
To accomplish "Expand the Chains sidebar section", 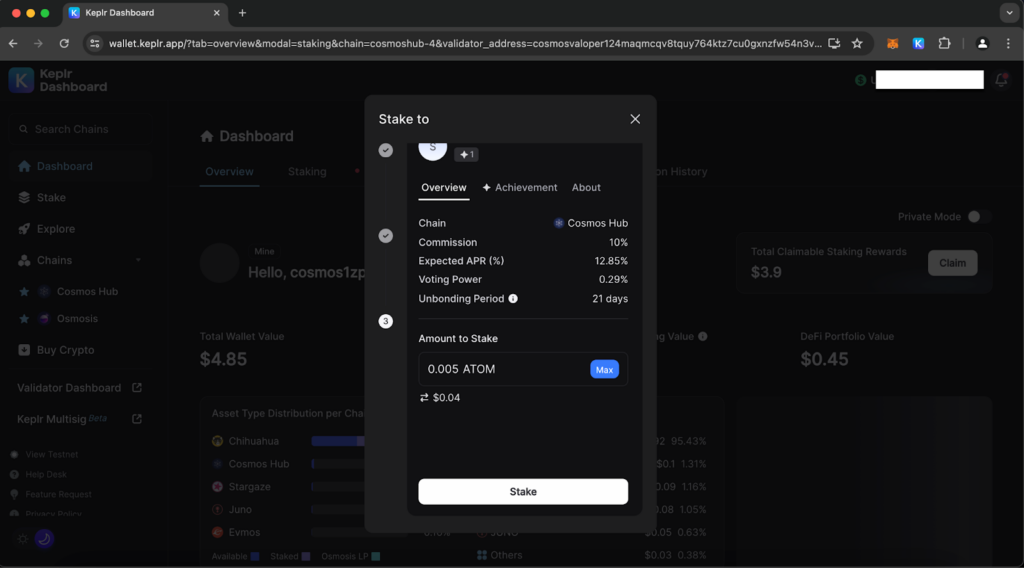I will click(x=137, y=261).
